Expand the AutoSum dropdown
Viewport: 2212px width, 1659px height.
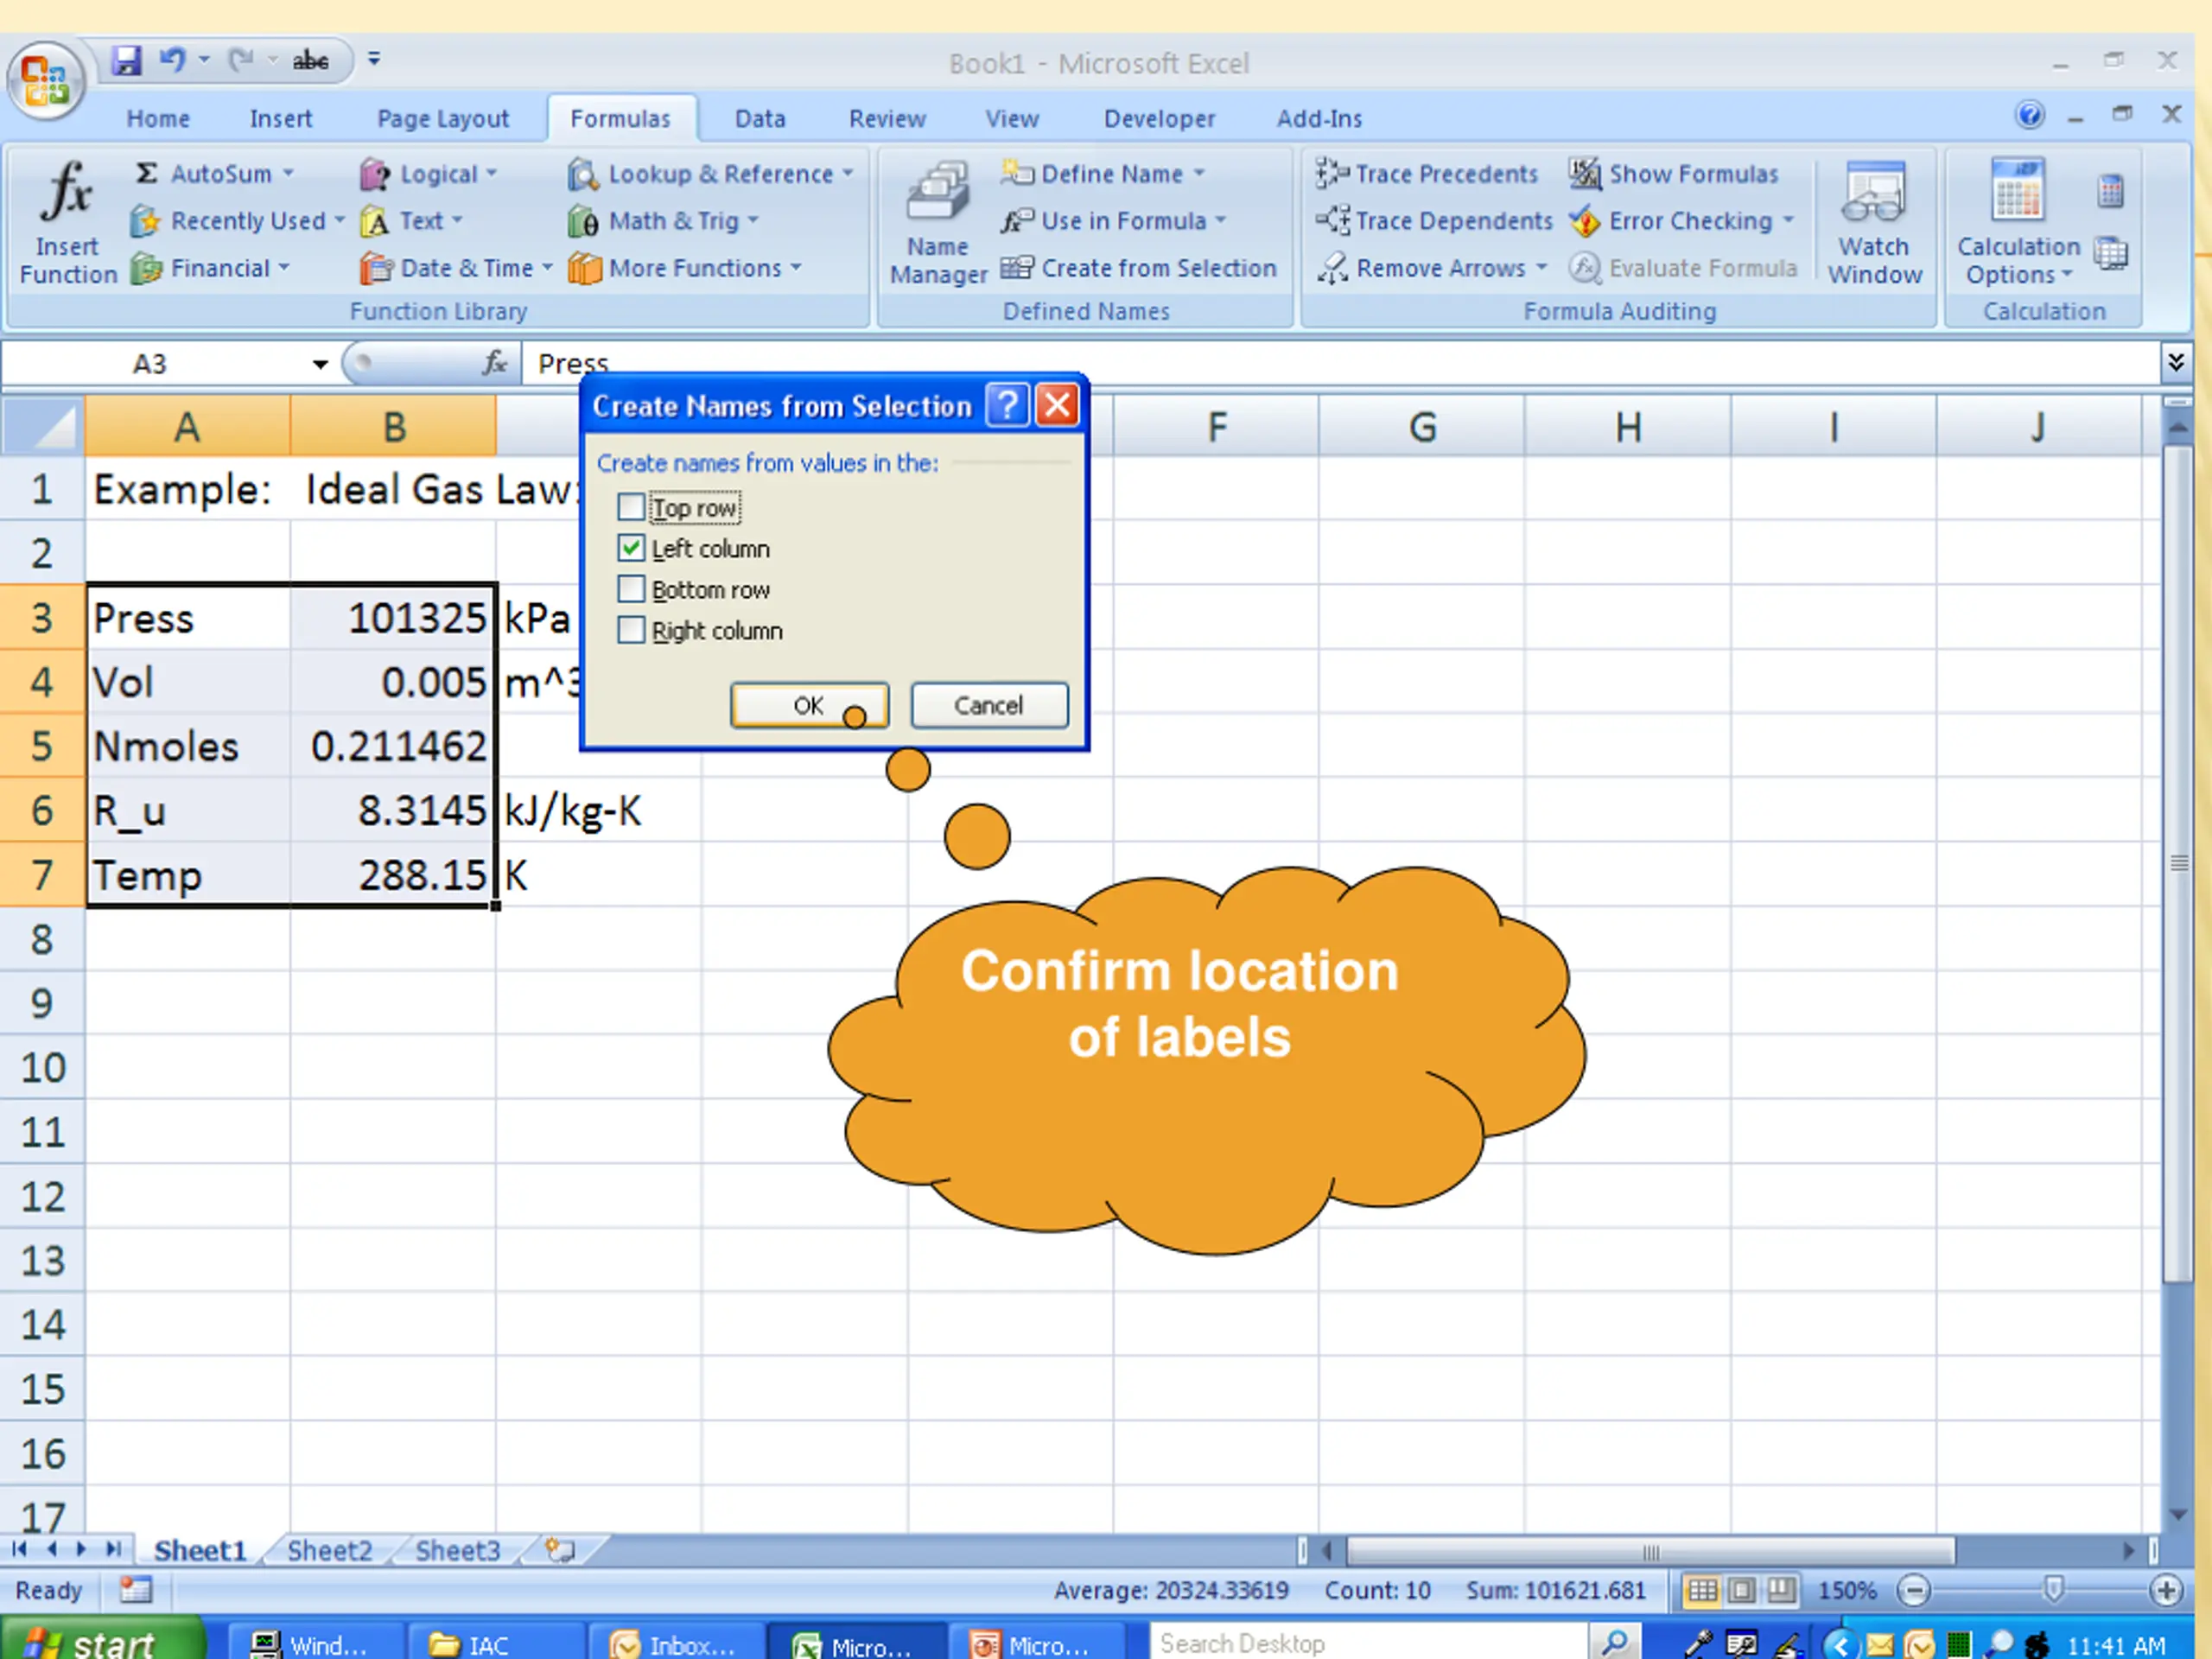click(289, 174)
